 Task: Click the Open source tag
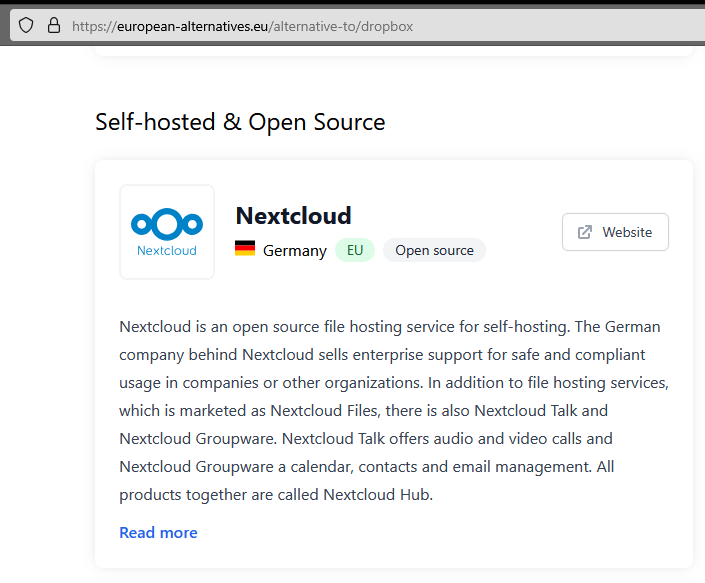434,250
